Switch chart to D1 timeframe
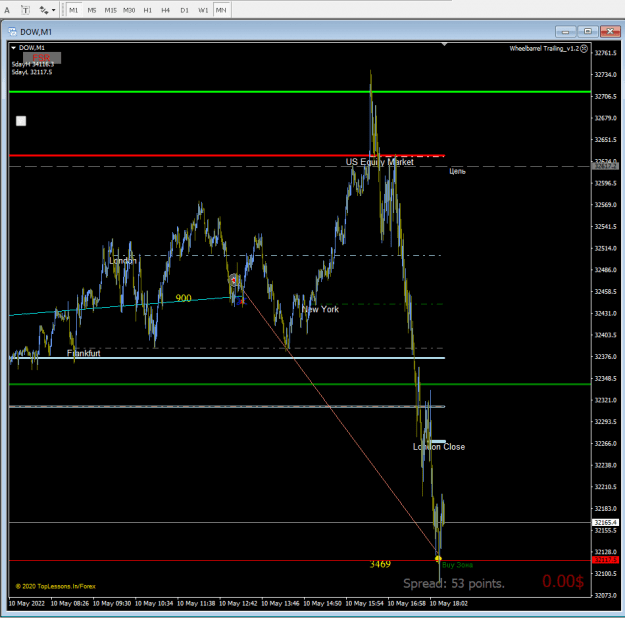 point(184,10)
